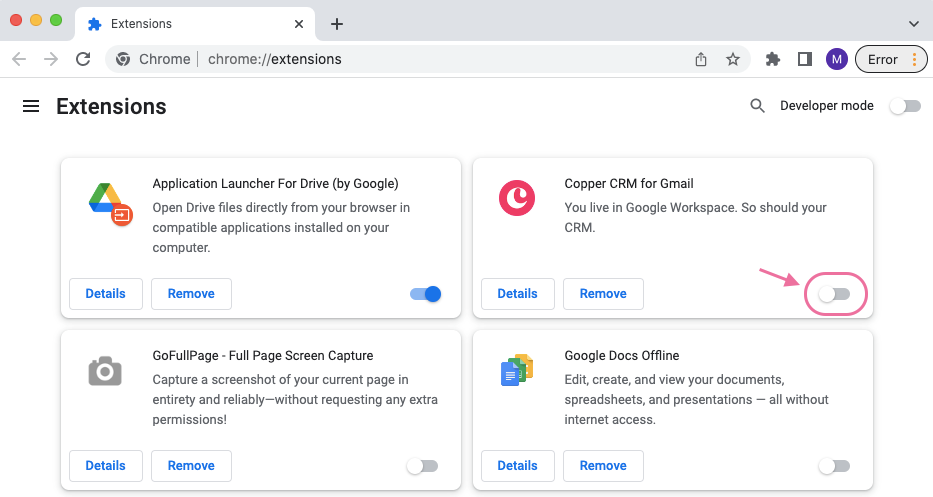933x497 pixels.
Task: Open Details for Google Docs Offline
Action: pos(517,465)
